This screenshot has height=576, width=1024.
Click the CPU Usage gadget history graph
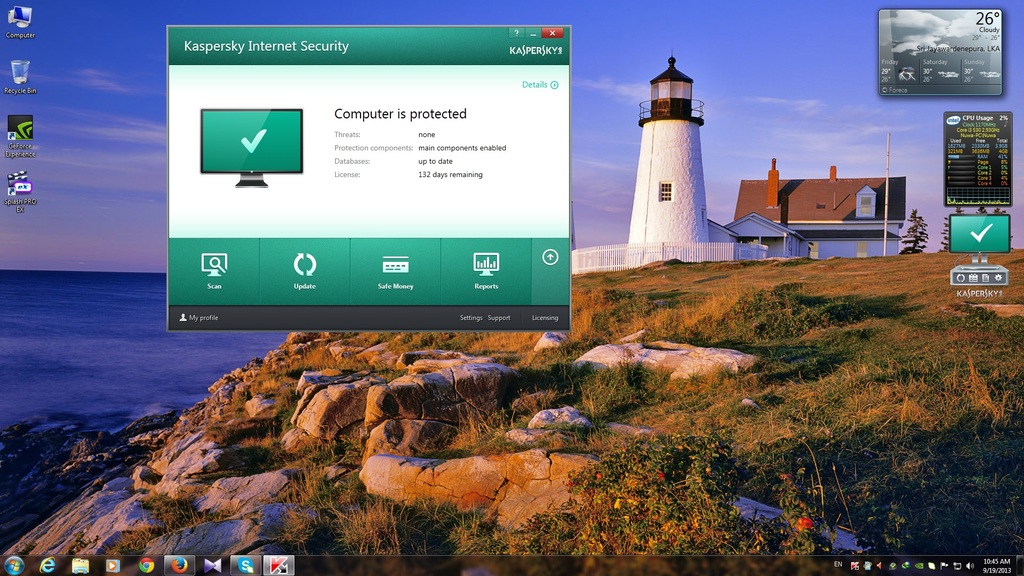point(978,196)
